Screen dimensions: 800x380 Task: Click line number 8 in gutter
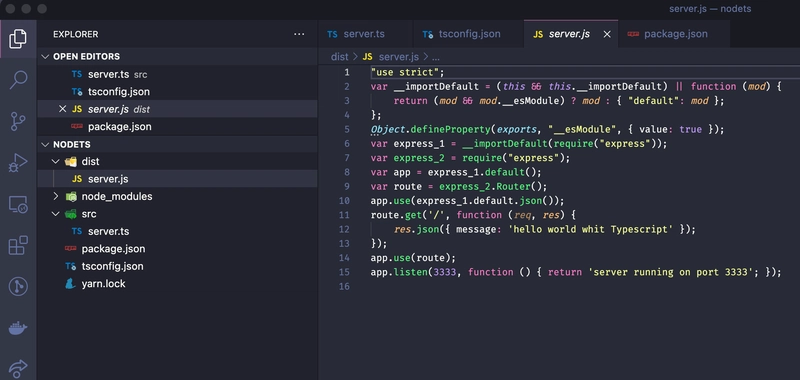point(347,172)
